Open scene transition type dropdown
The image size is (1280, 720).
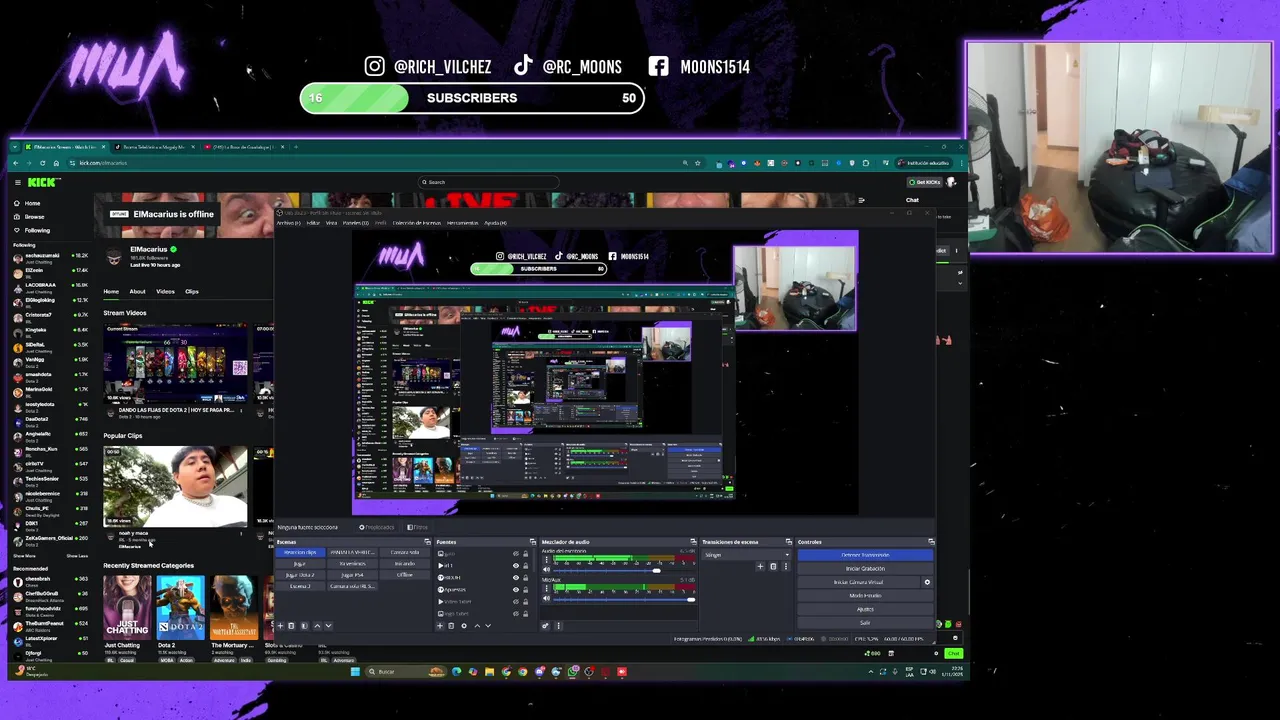pos(747,555)
